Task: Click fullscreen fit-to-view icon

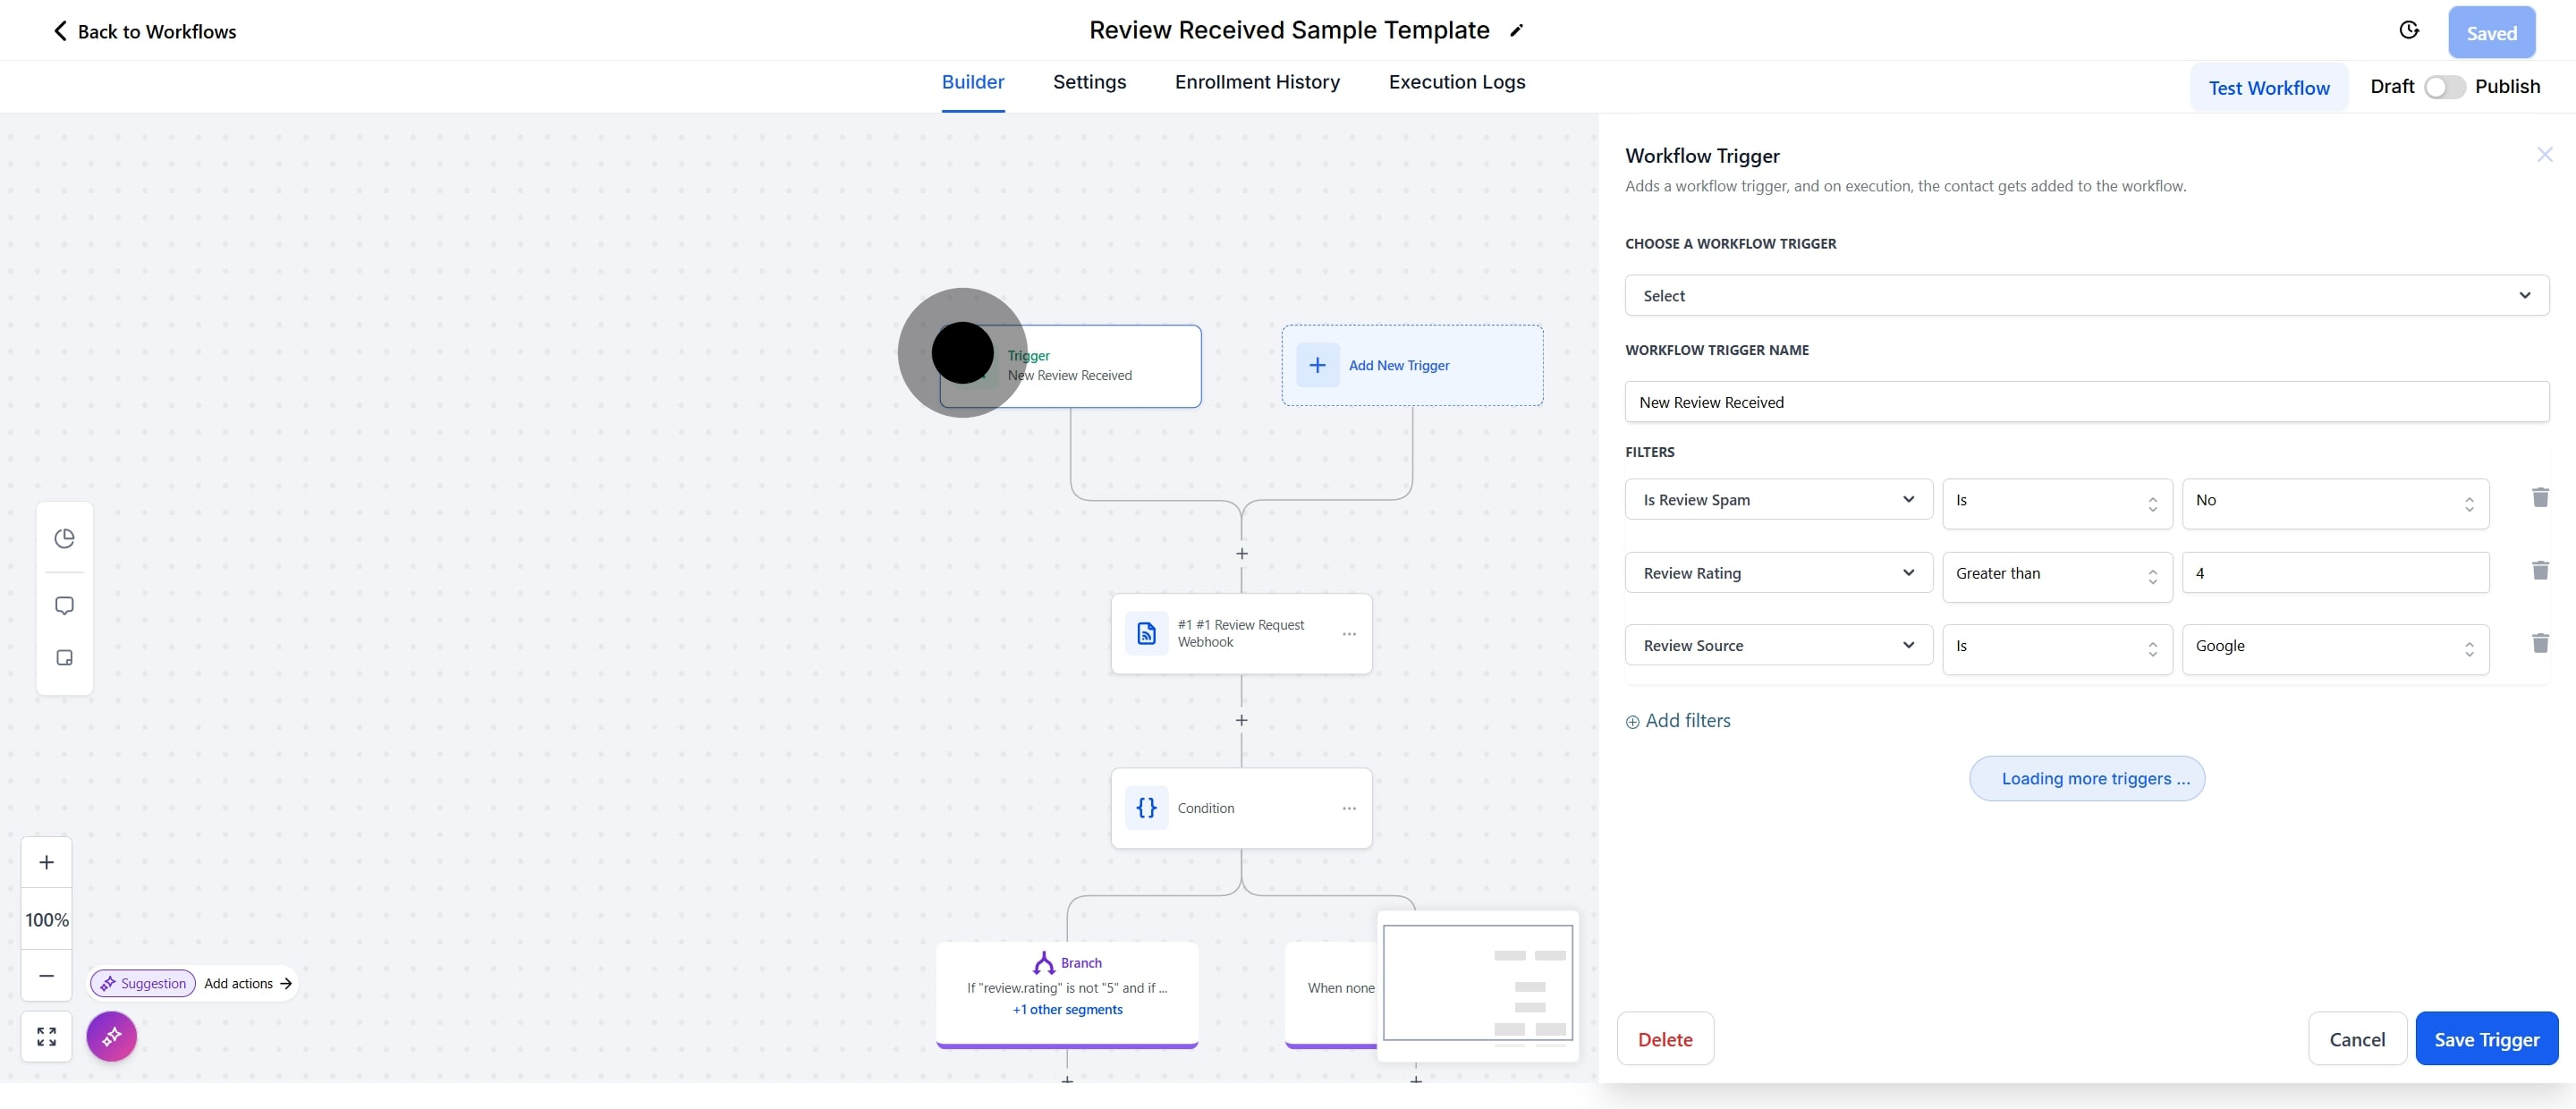Action: pyautogui.click(x=46, y=1036)
